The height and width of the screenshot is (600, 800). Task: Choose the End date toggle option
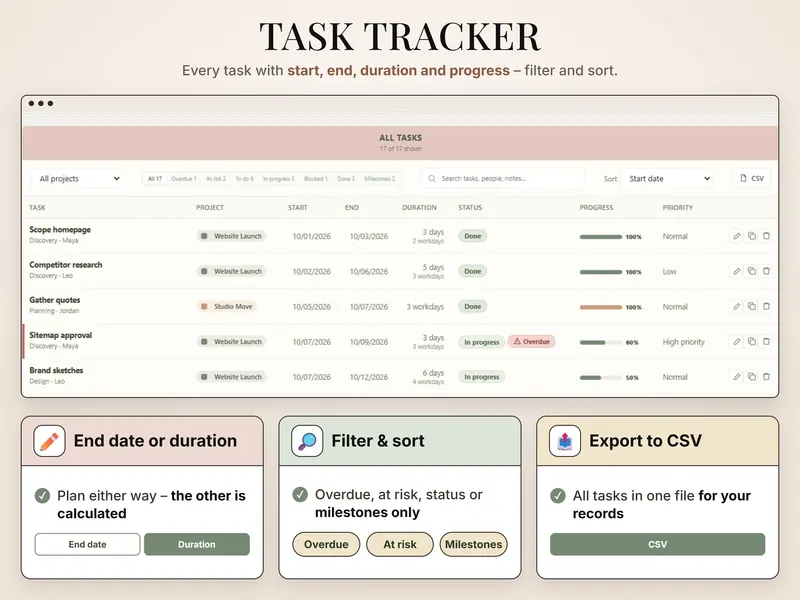click(87, 544)
